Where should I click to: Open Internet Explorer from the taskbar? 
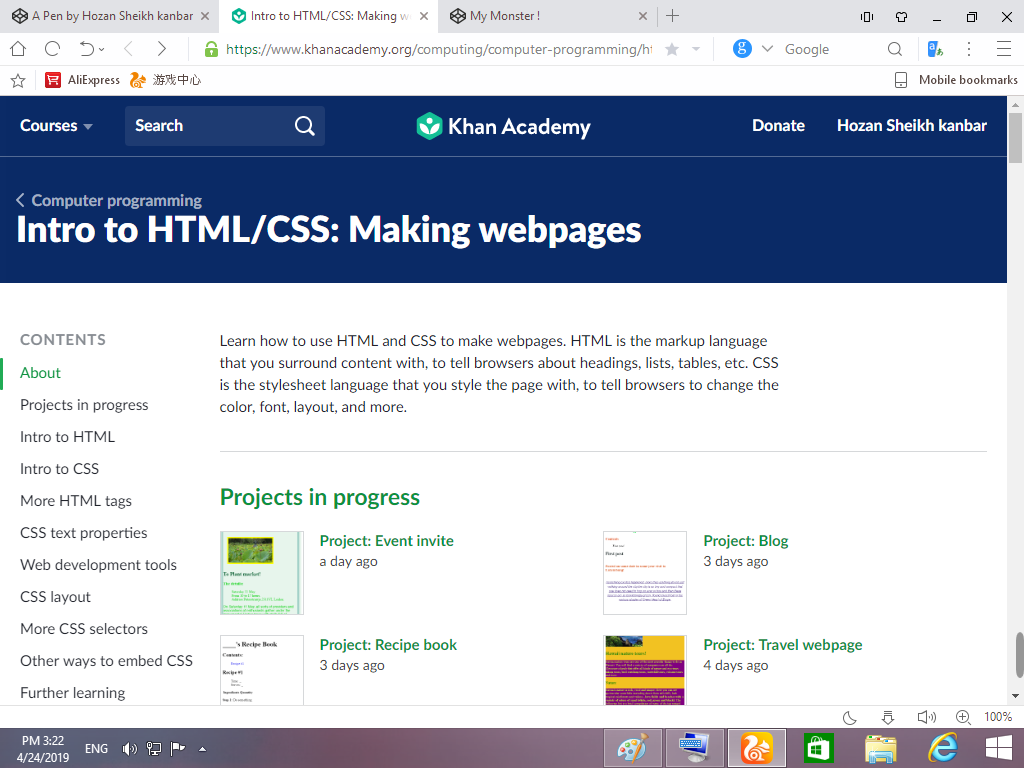coord(943,748)
